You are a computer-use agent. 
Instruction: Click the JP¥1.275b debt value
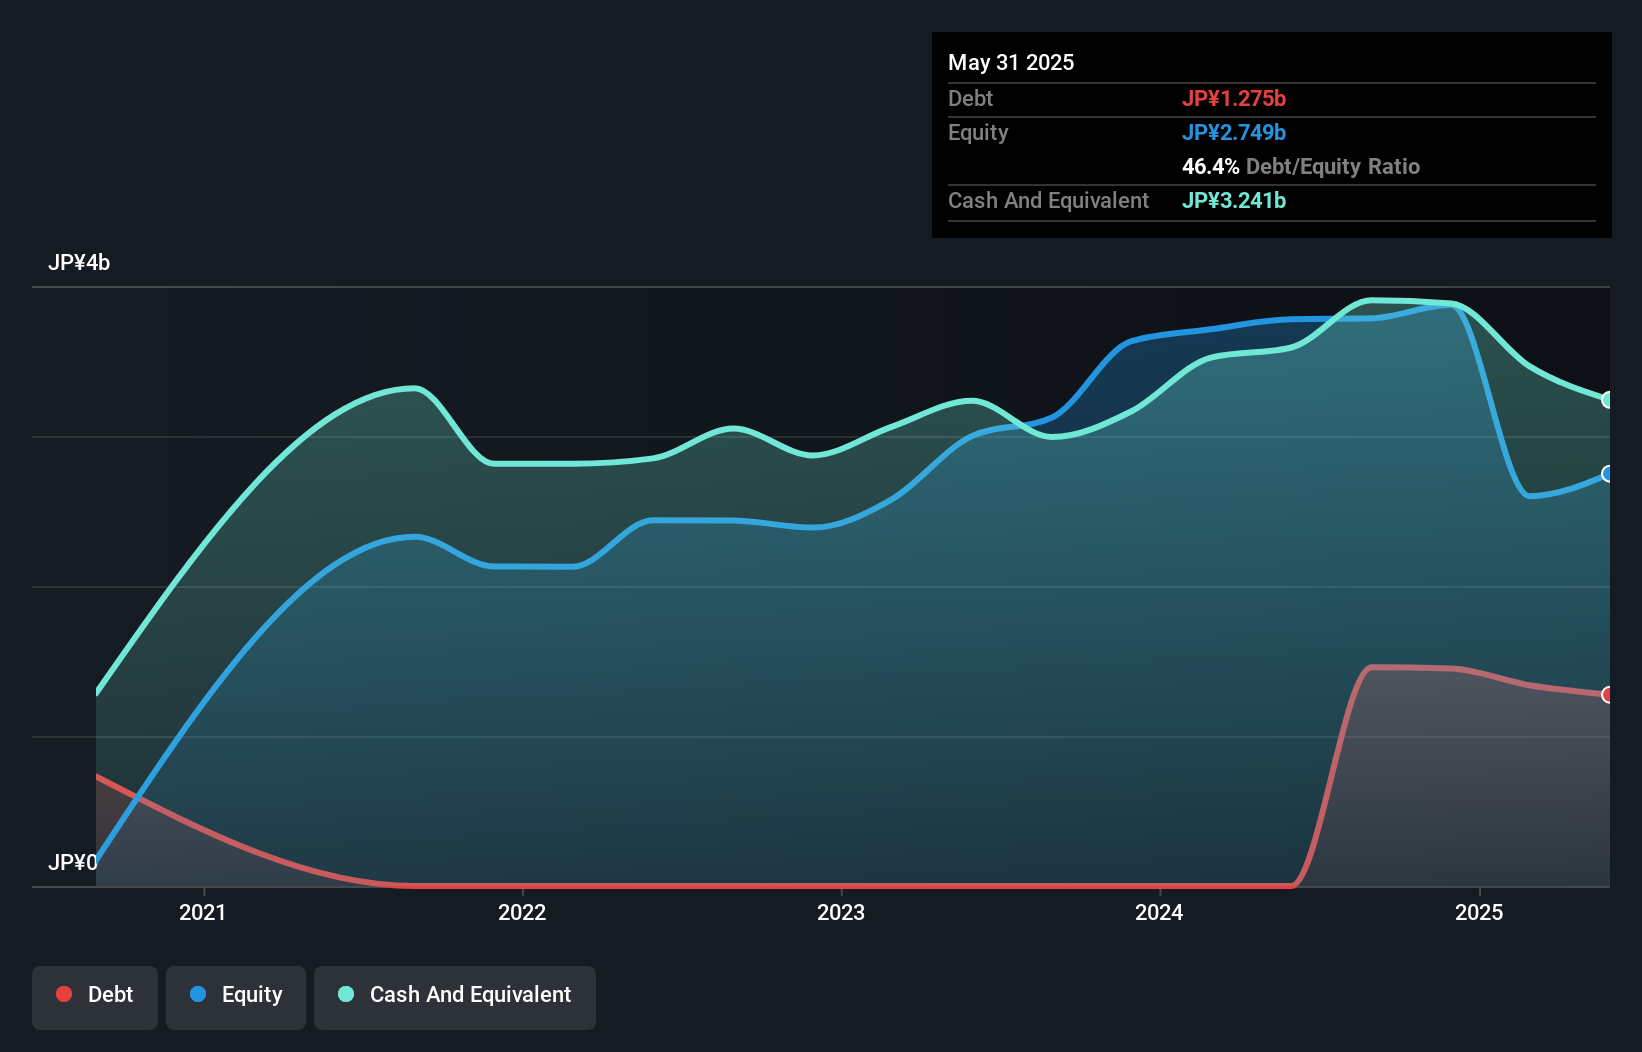pos(1234,98)
